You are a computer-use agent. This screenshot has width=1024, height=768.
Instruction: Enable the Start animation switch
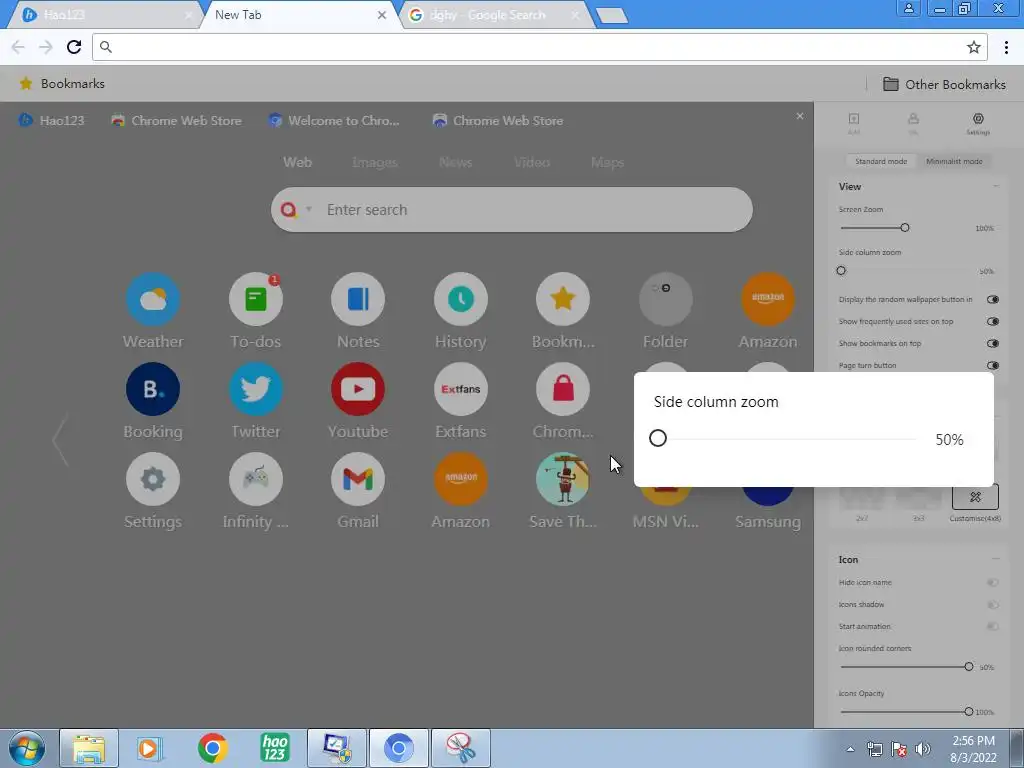coord(993,626)
